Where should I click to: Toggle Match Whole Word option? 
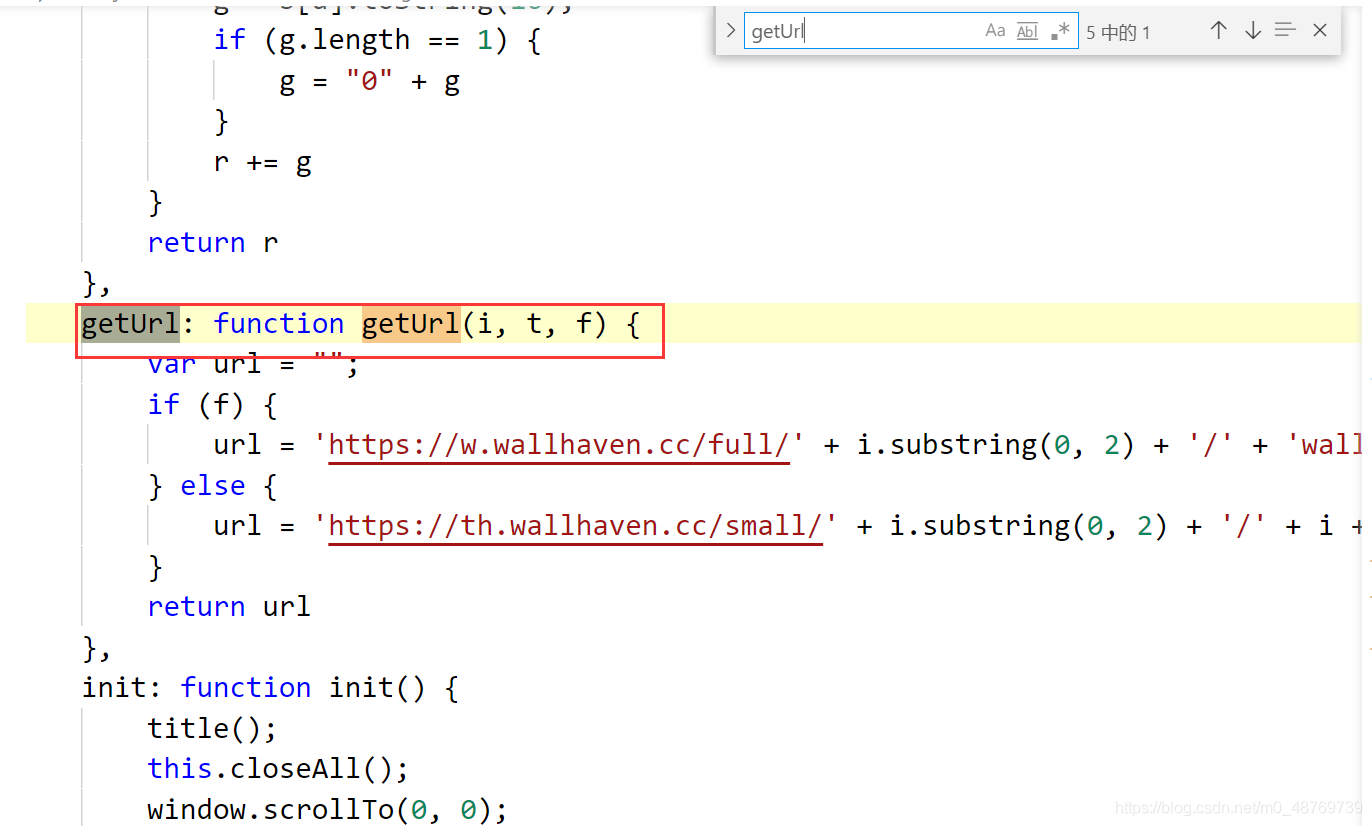pos(1027,31)
